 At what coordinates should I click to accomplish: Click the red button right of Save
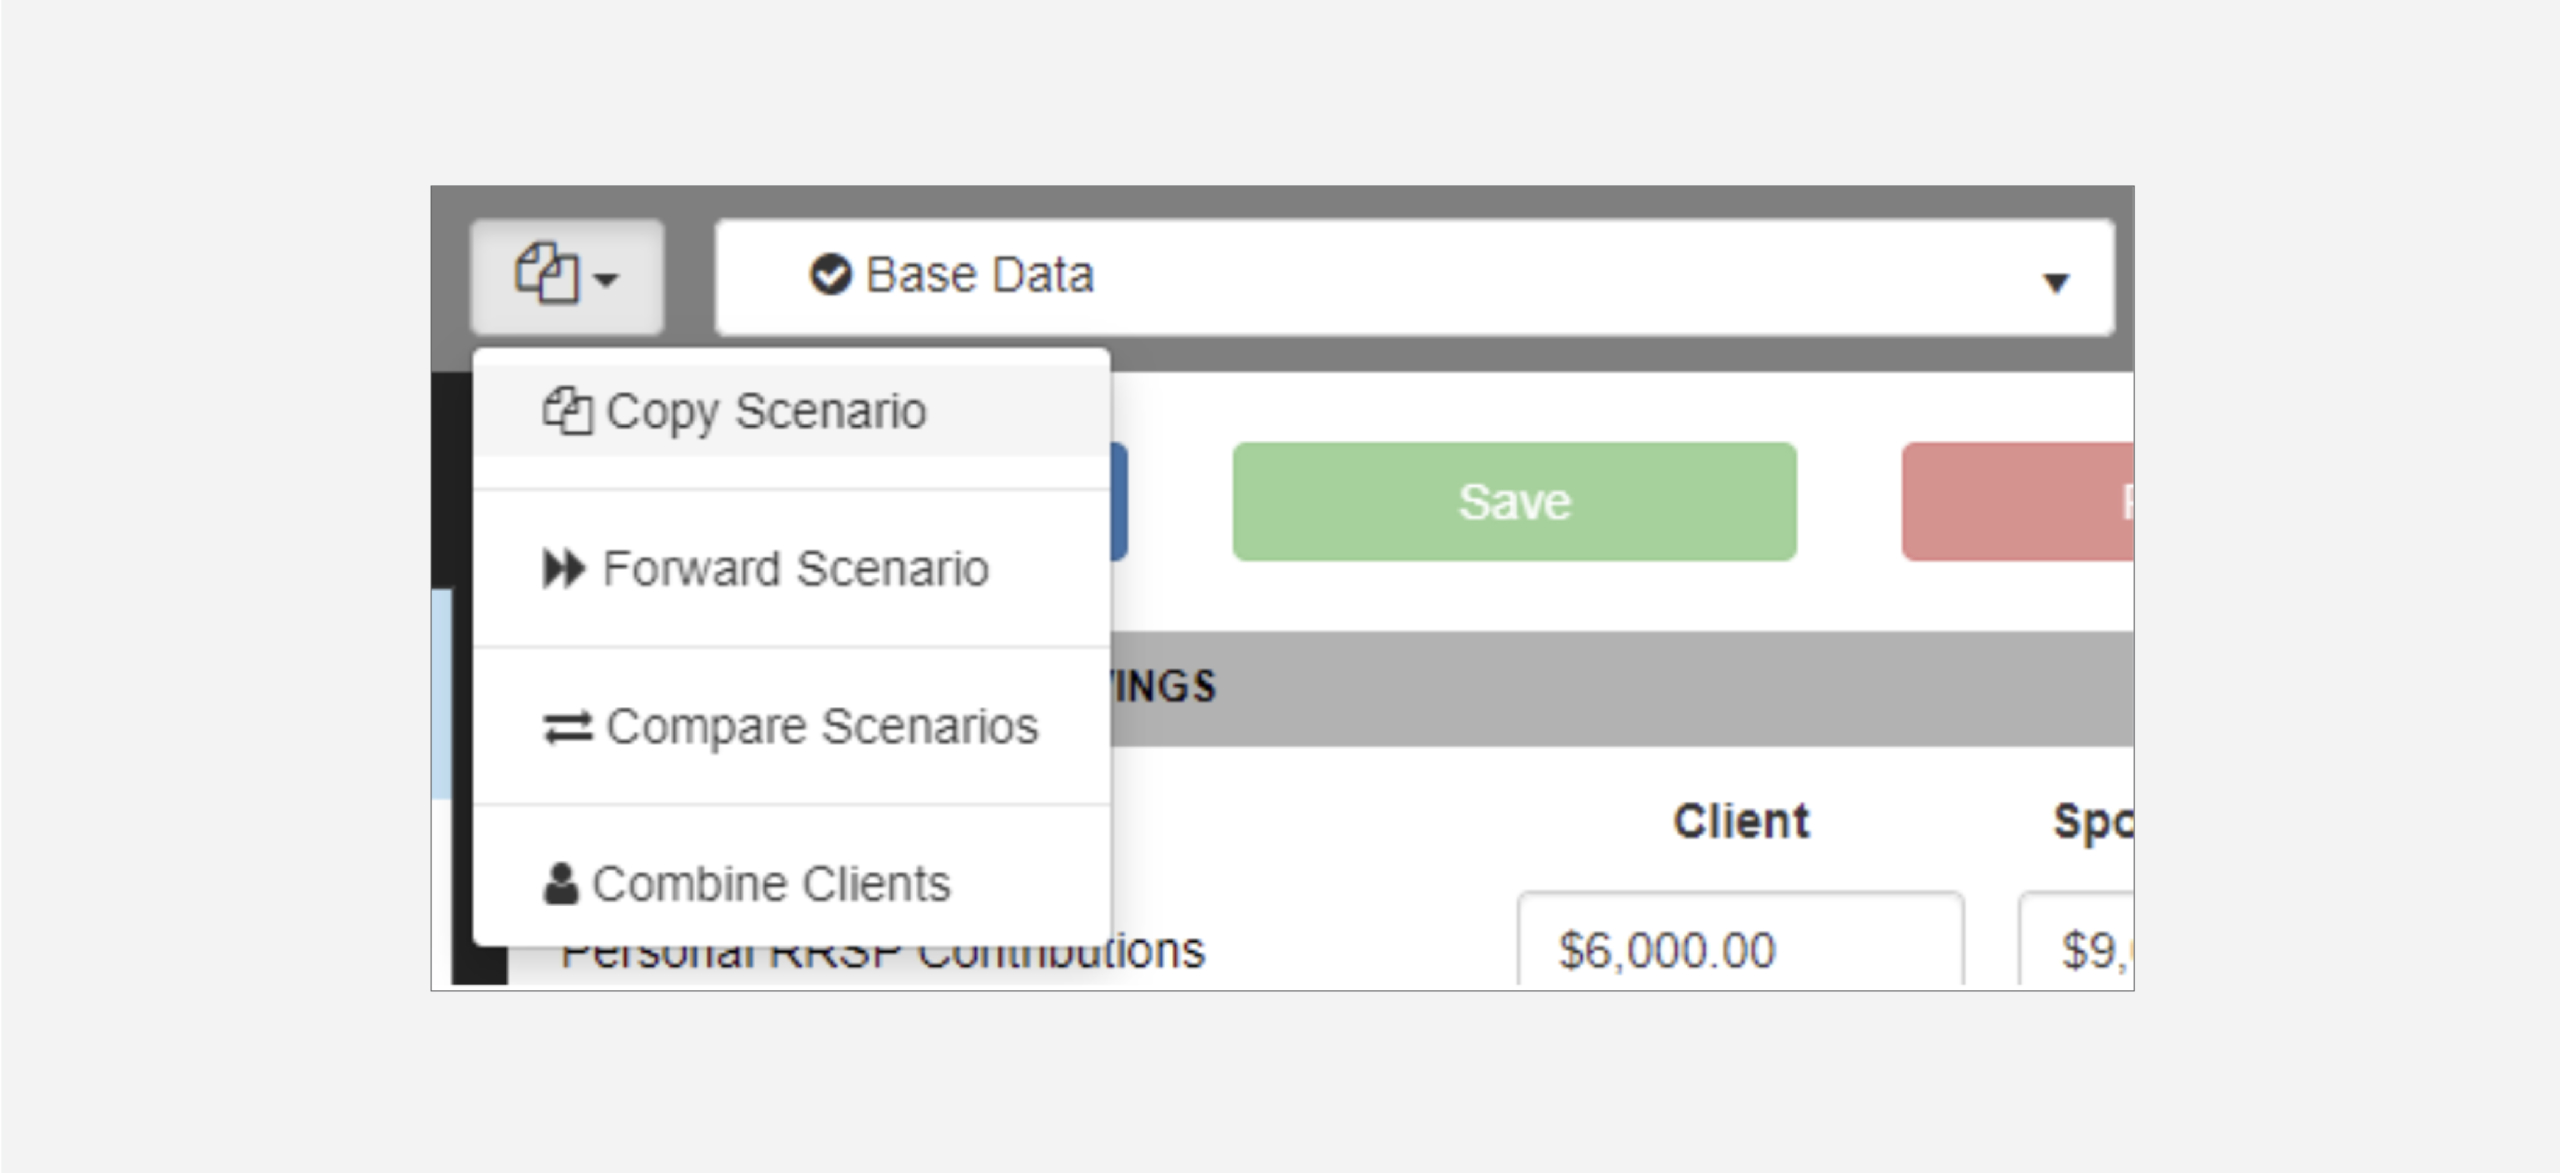pyautogui.click(x=2018, y=502)
